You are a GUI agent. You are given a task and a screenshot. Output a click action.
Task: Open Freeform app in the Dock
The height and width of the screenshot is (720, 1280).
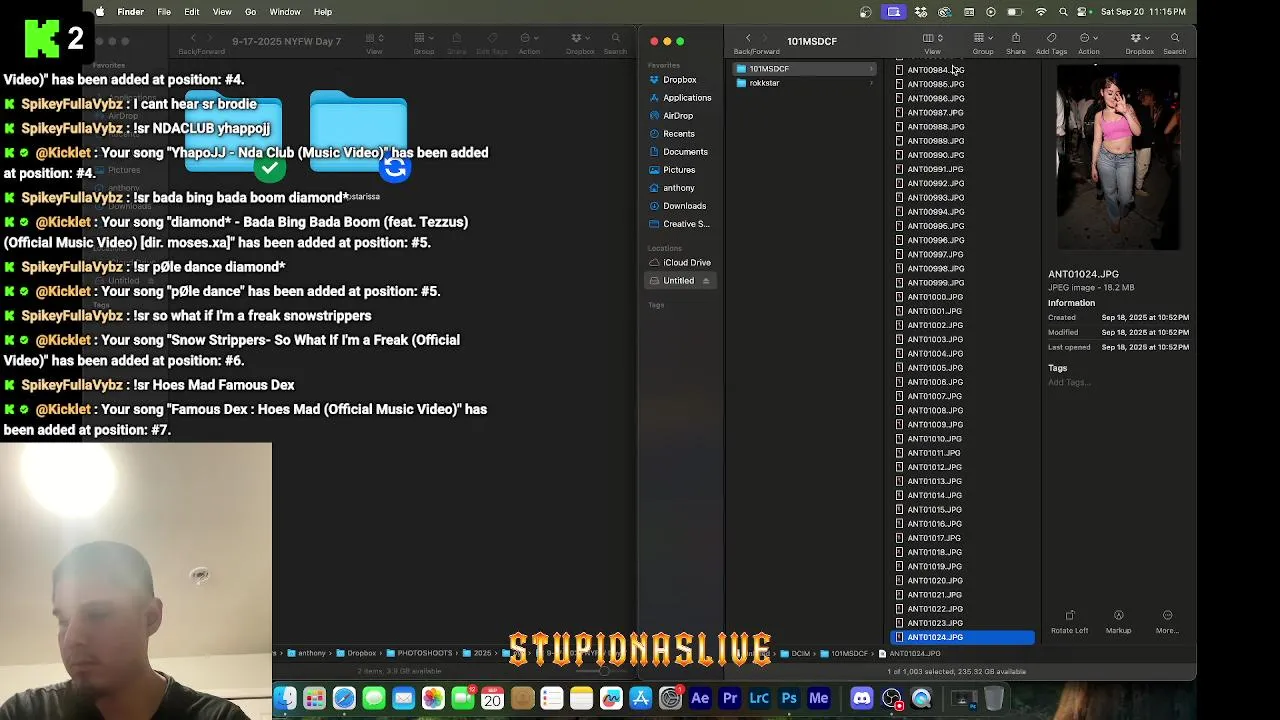[611, 698]
